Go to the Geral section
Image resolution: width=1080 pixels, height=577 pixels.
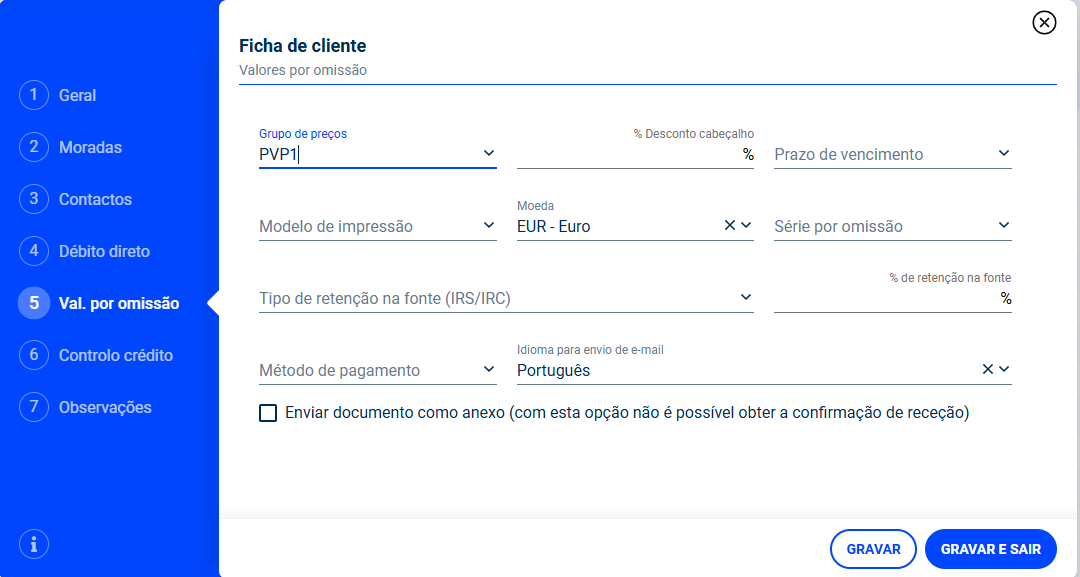point(77,96)
